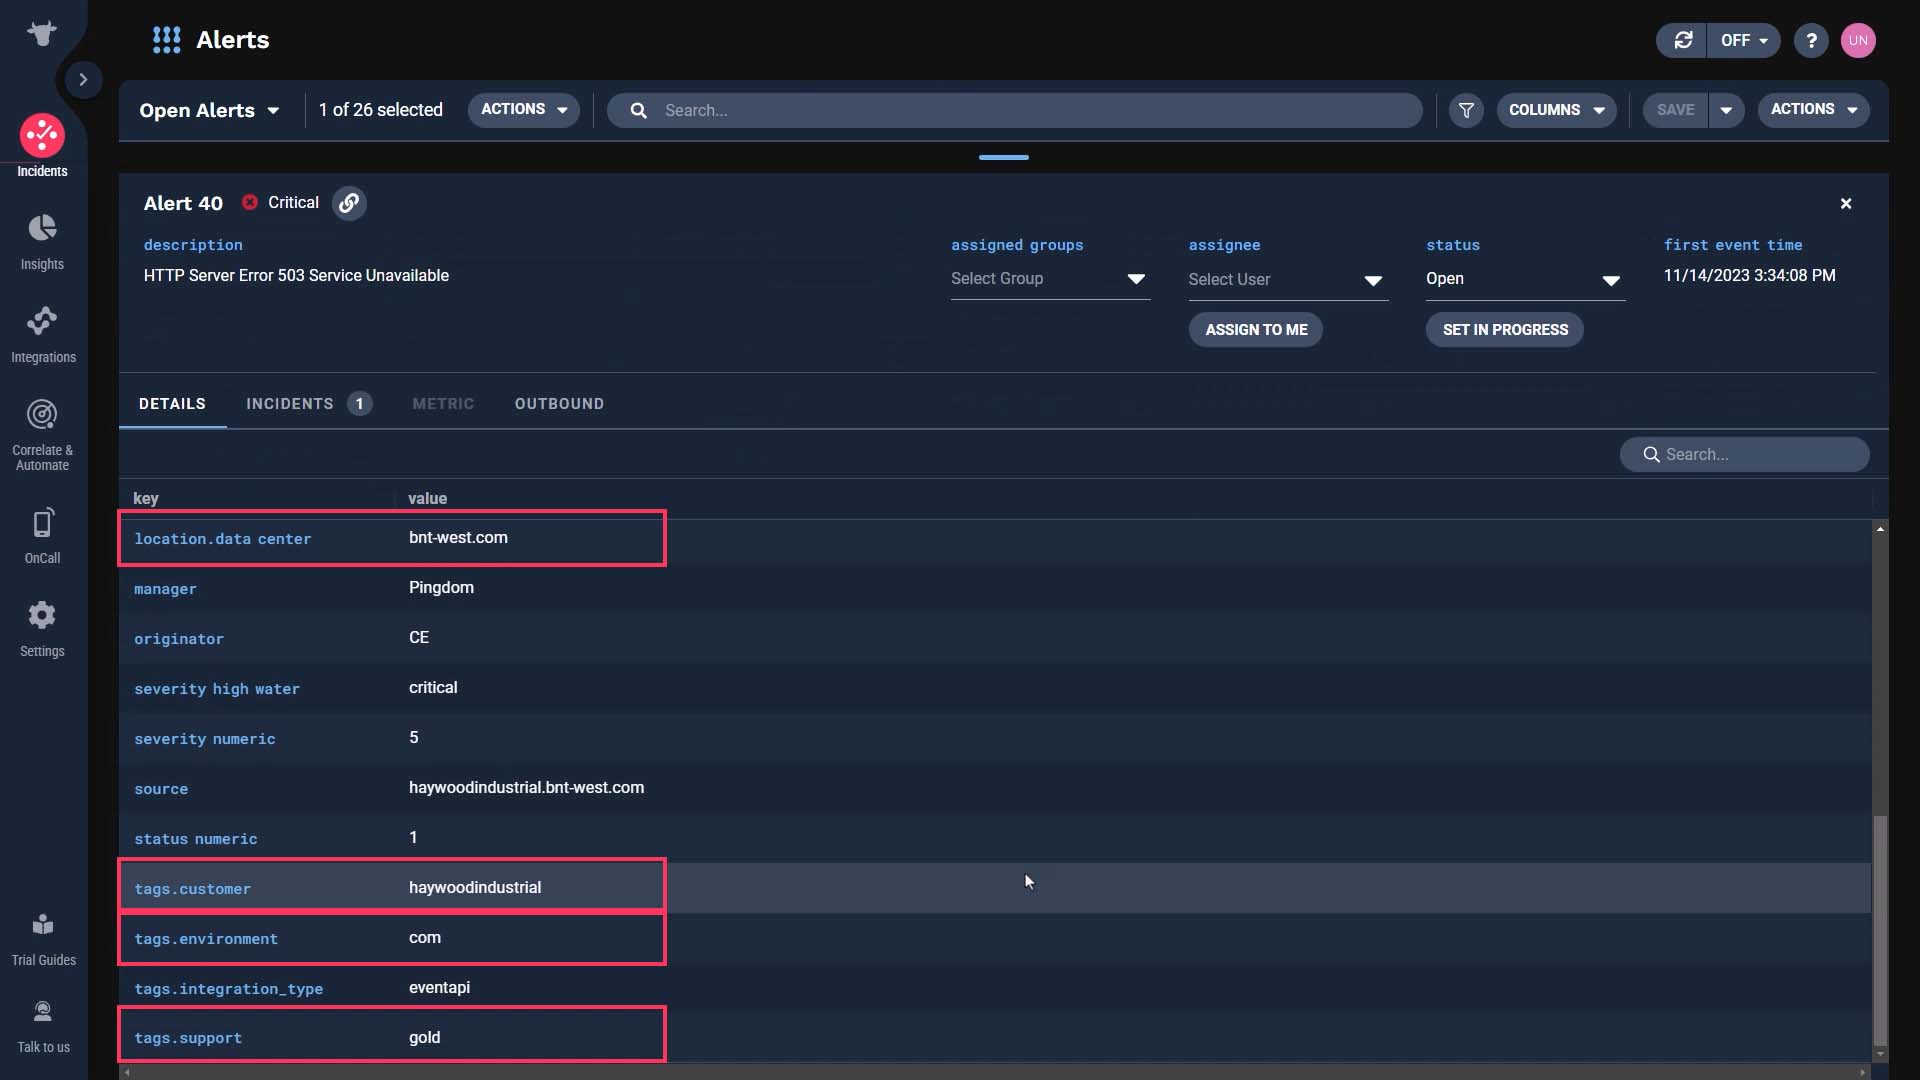Click the severity high water key
1920x1080 pixels.
coord(217,689)
